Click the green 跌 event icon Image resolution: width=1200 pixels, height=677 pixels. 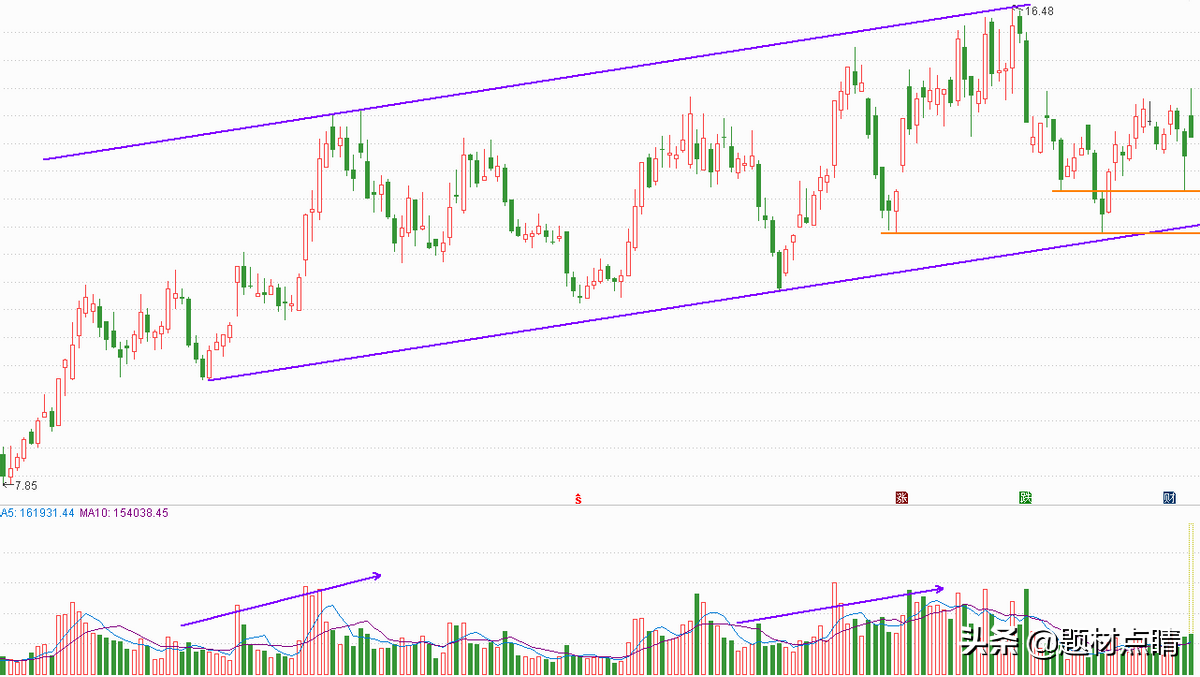pos(1025,497)
